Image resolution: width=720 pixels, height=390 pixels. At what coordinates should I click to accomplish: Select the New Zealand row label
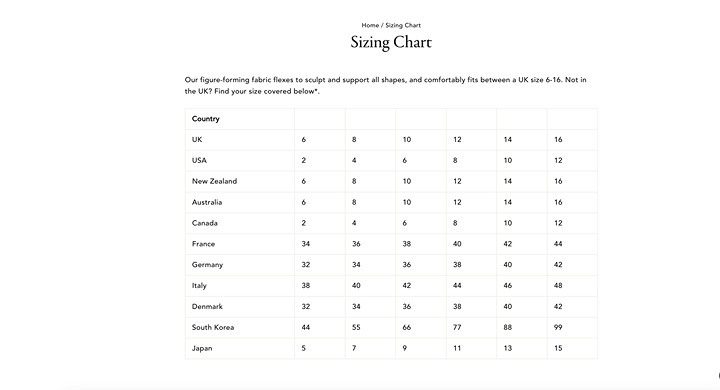[214, 181]
